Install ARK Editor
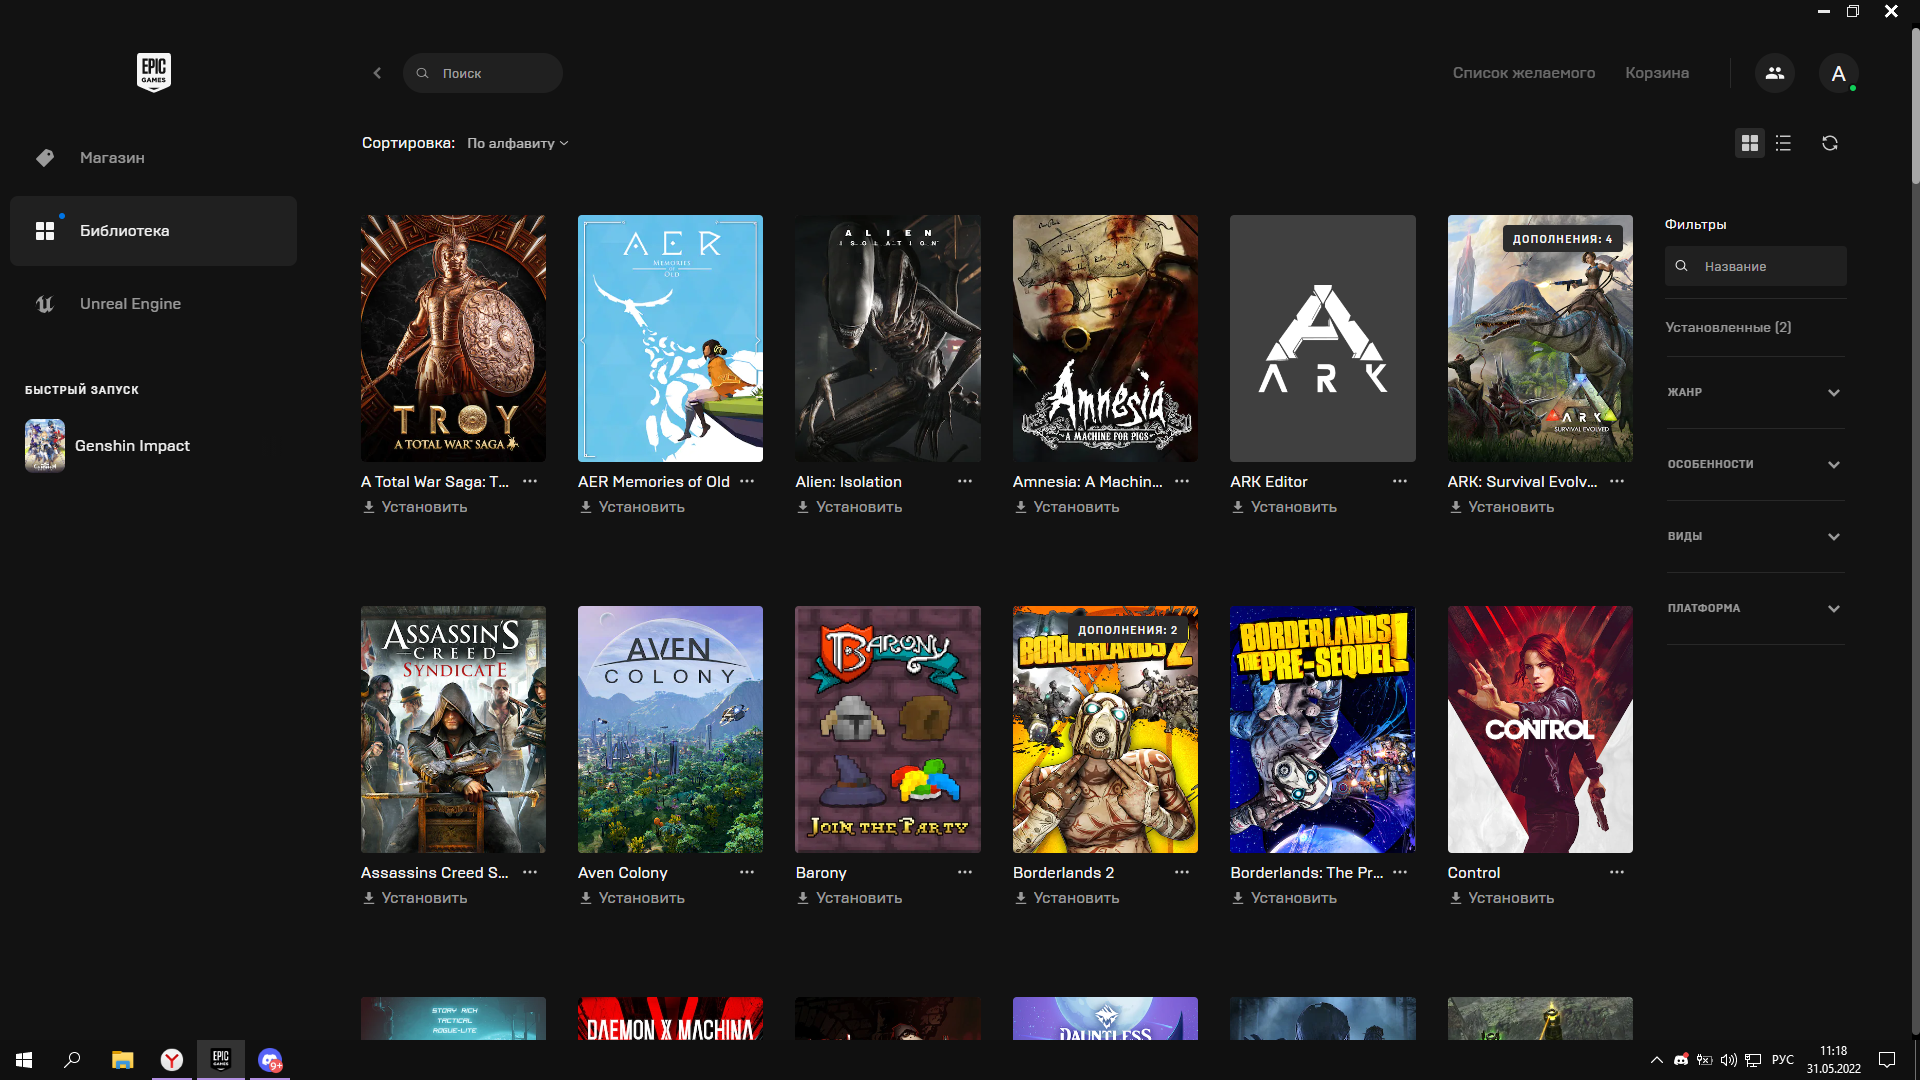1920x1080 pixels. pyautogui.click(x=1284, y=507)
